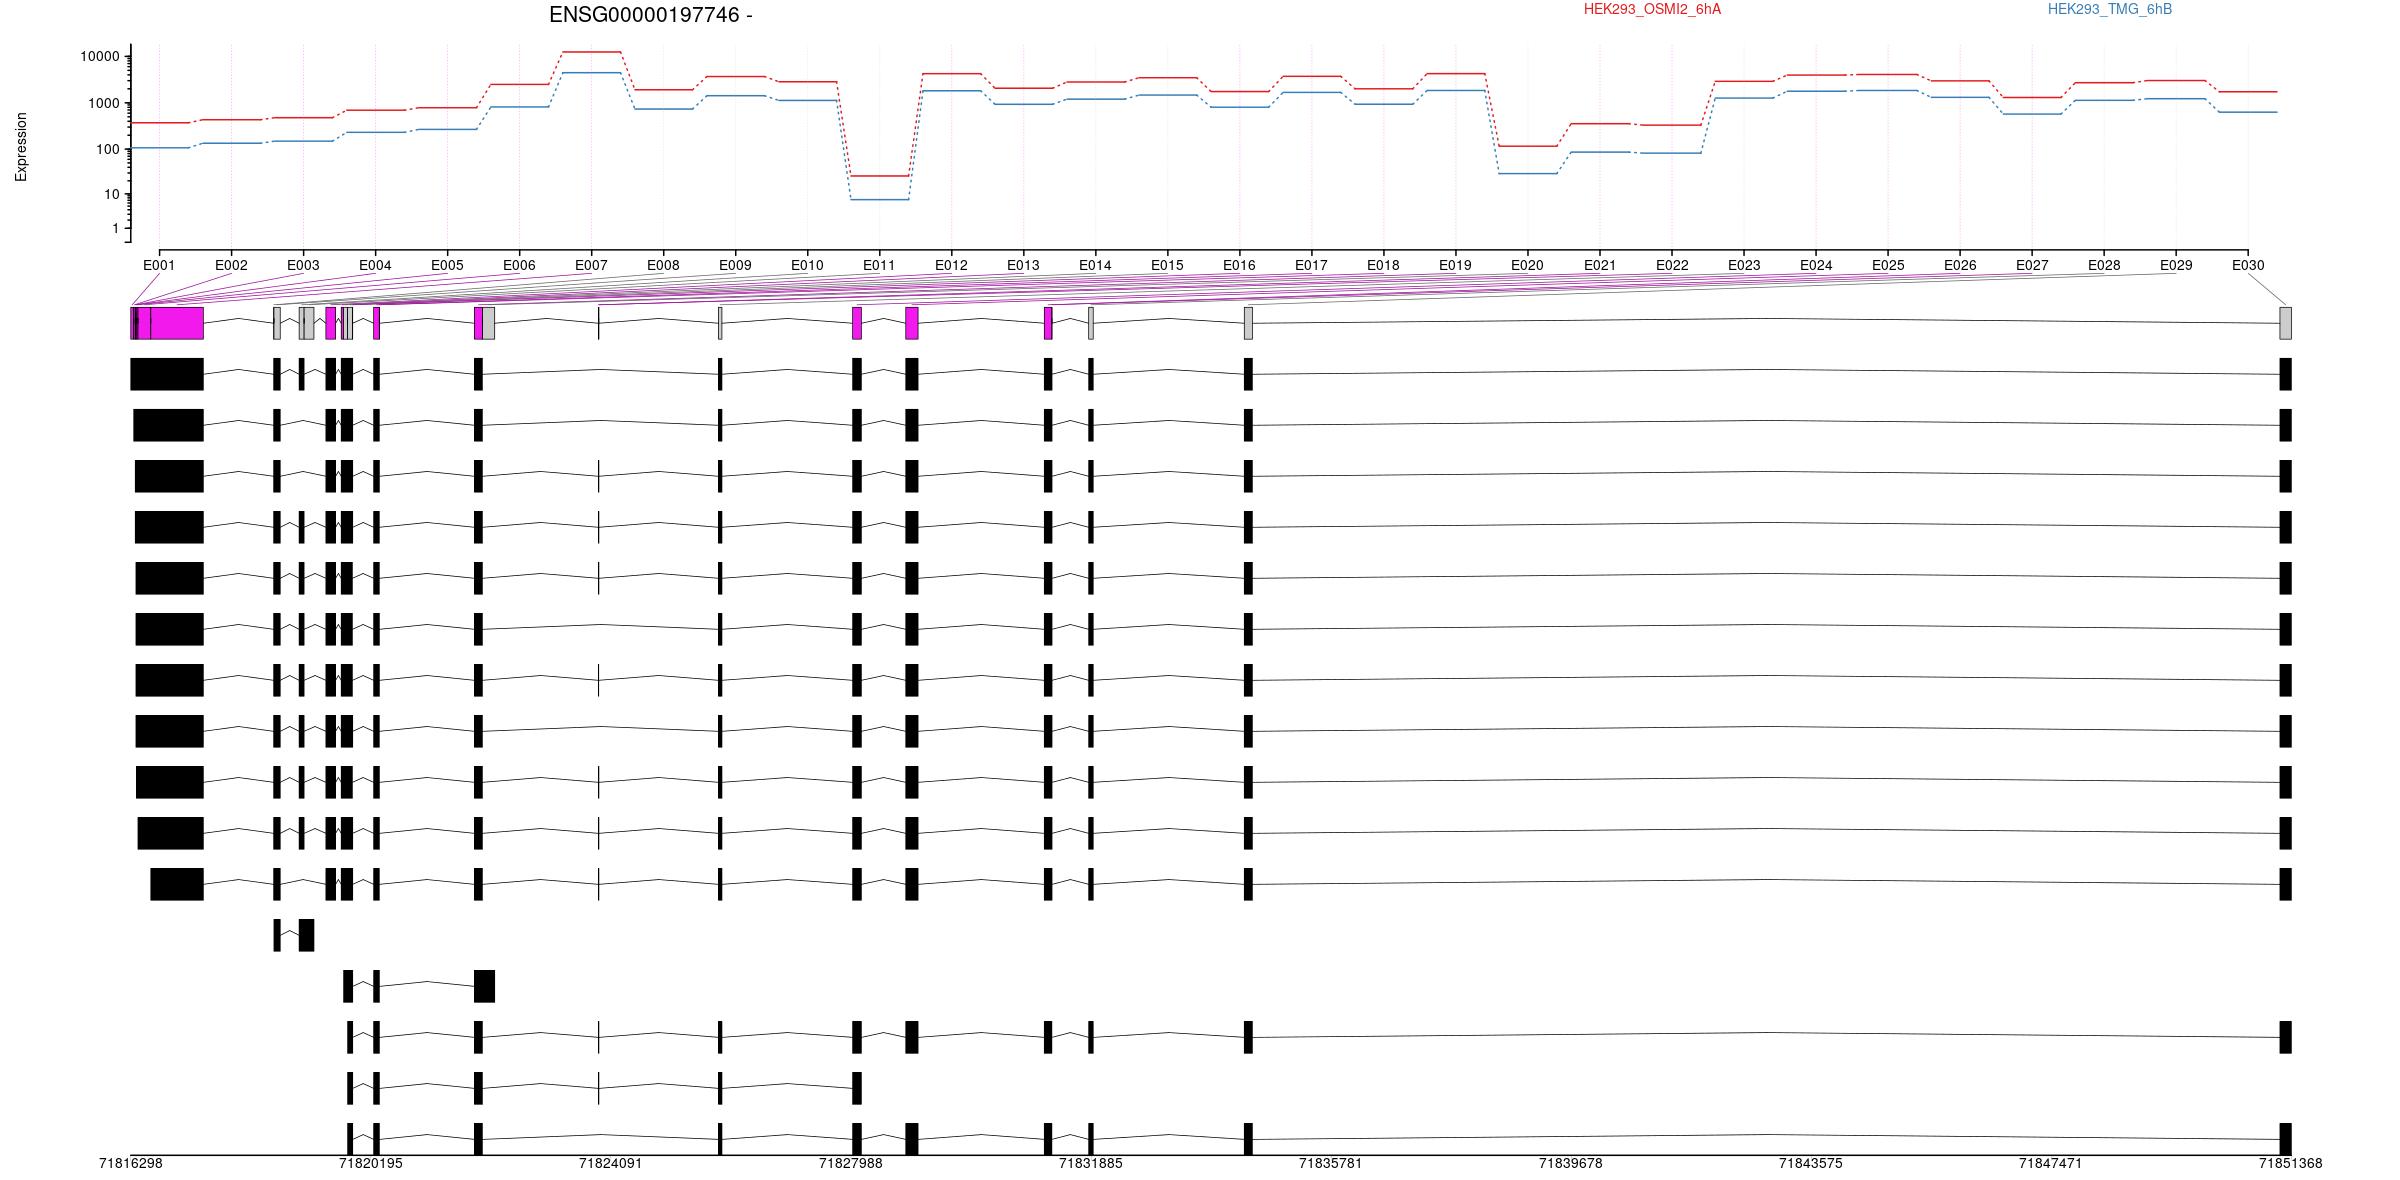Click exon bin label E028
Viewport: 2400px width, 1180px height.
tap(2104, 265)
